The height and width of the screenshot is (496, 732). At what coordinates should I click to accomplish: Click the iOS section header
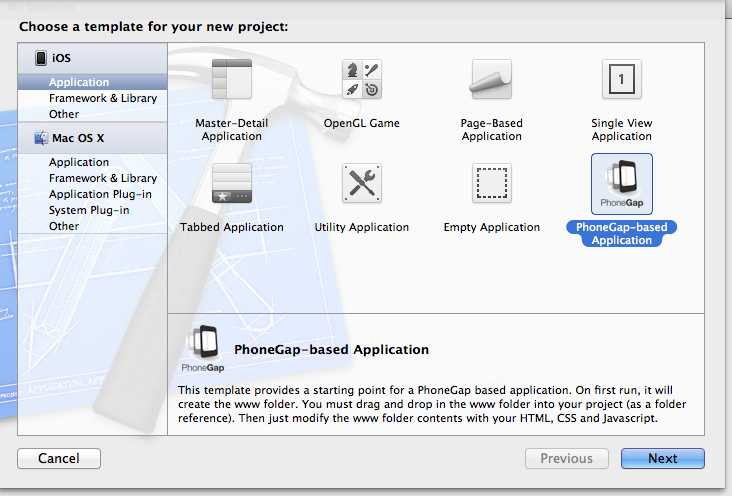(x=92, y=58)
